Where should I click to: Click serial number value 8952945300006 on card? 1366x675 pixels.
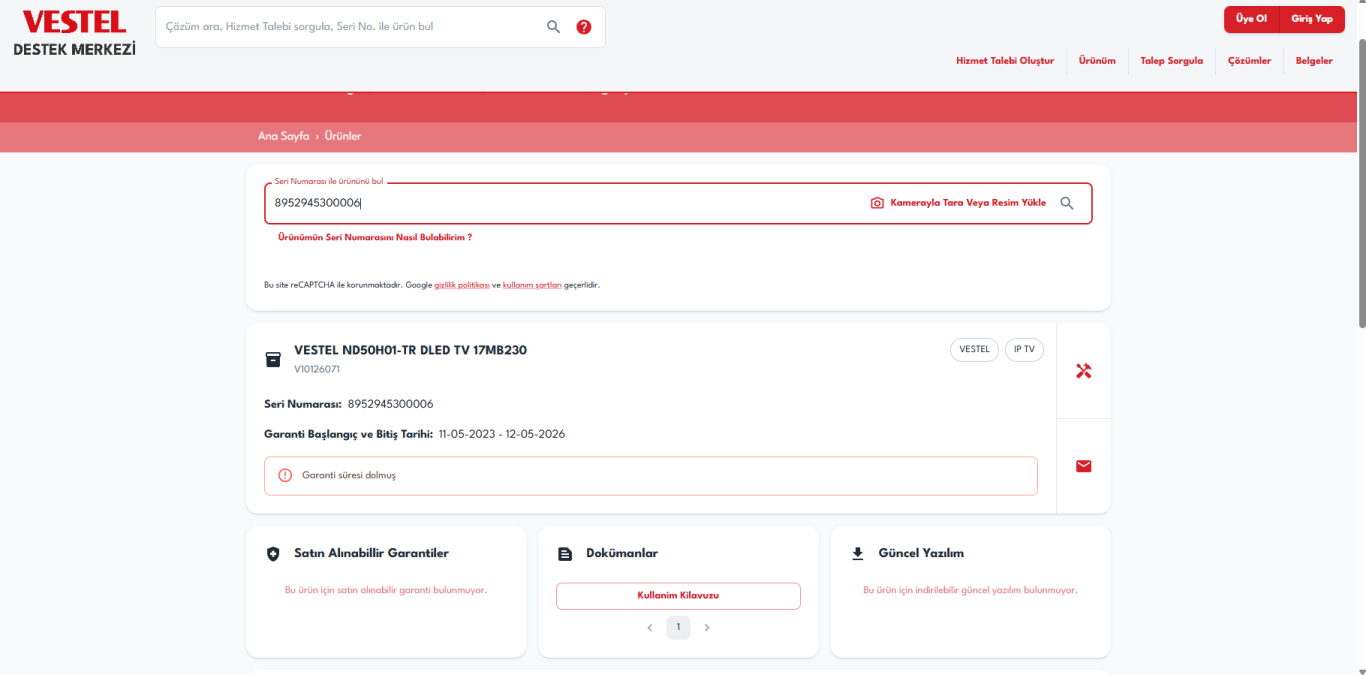(391, 404)
